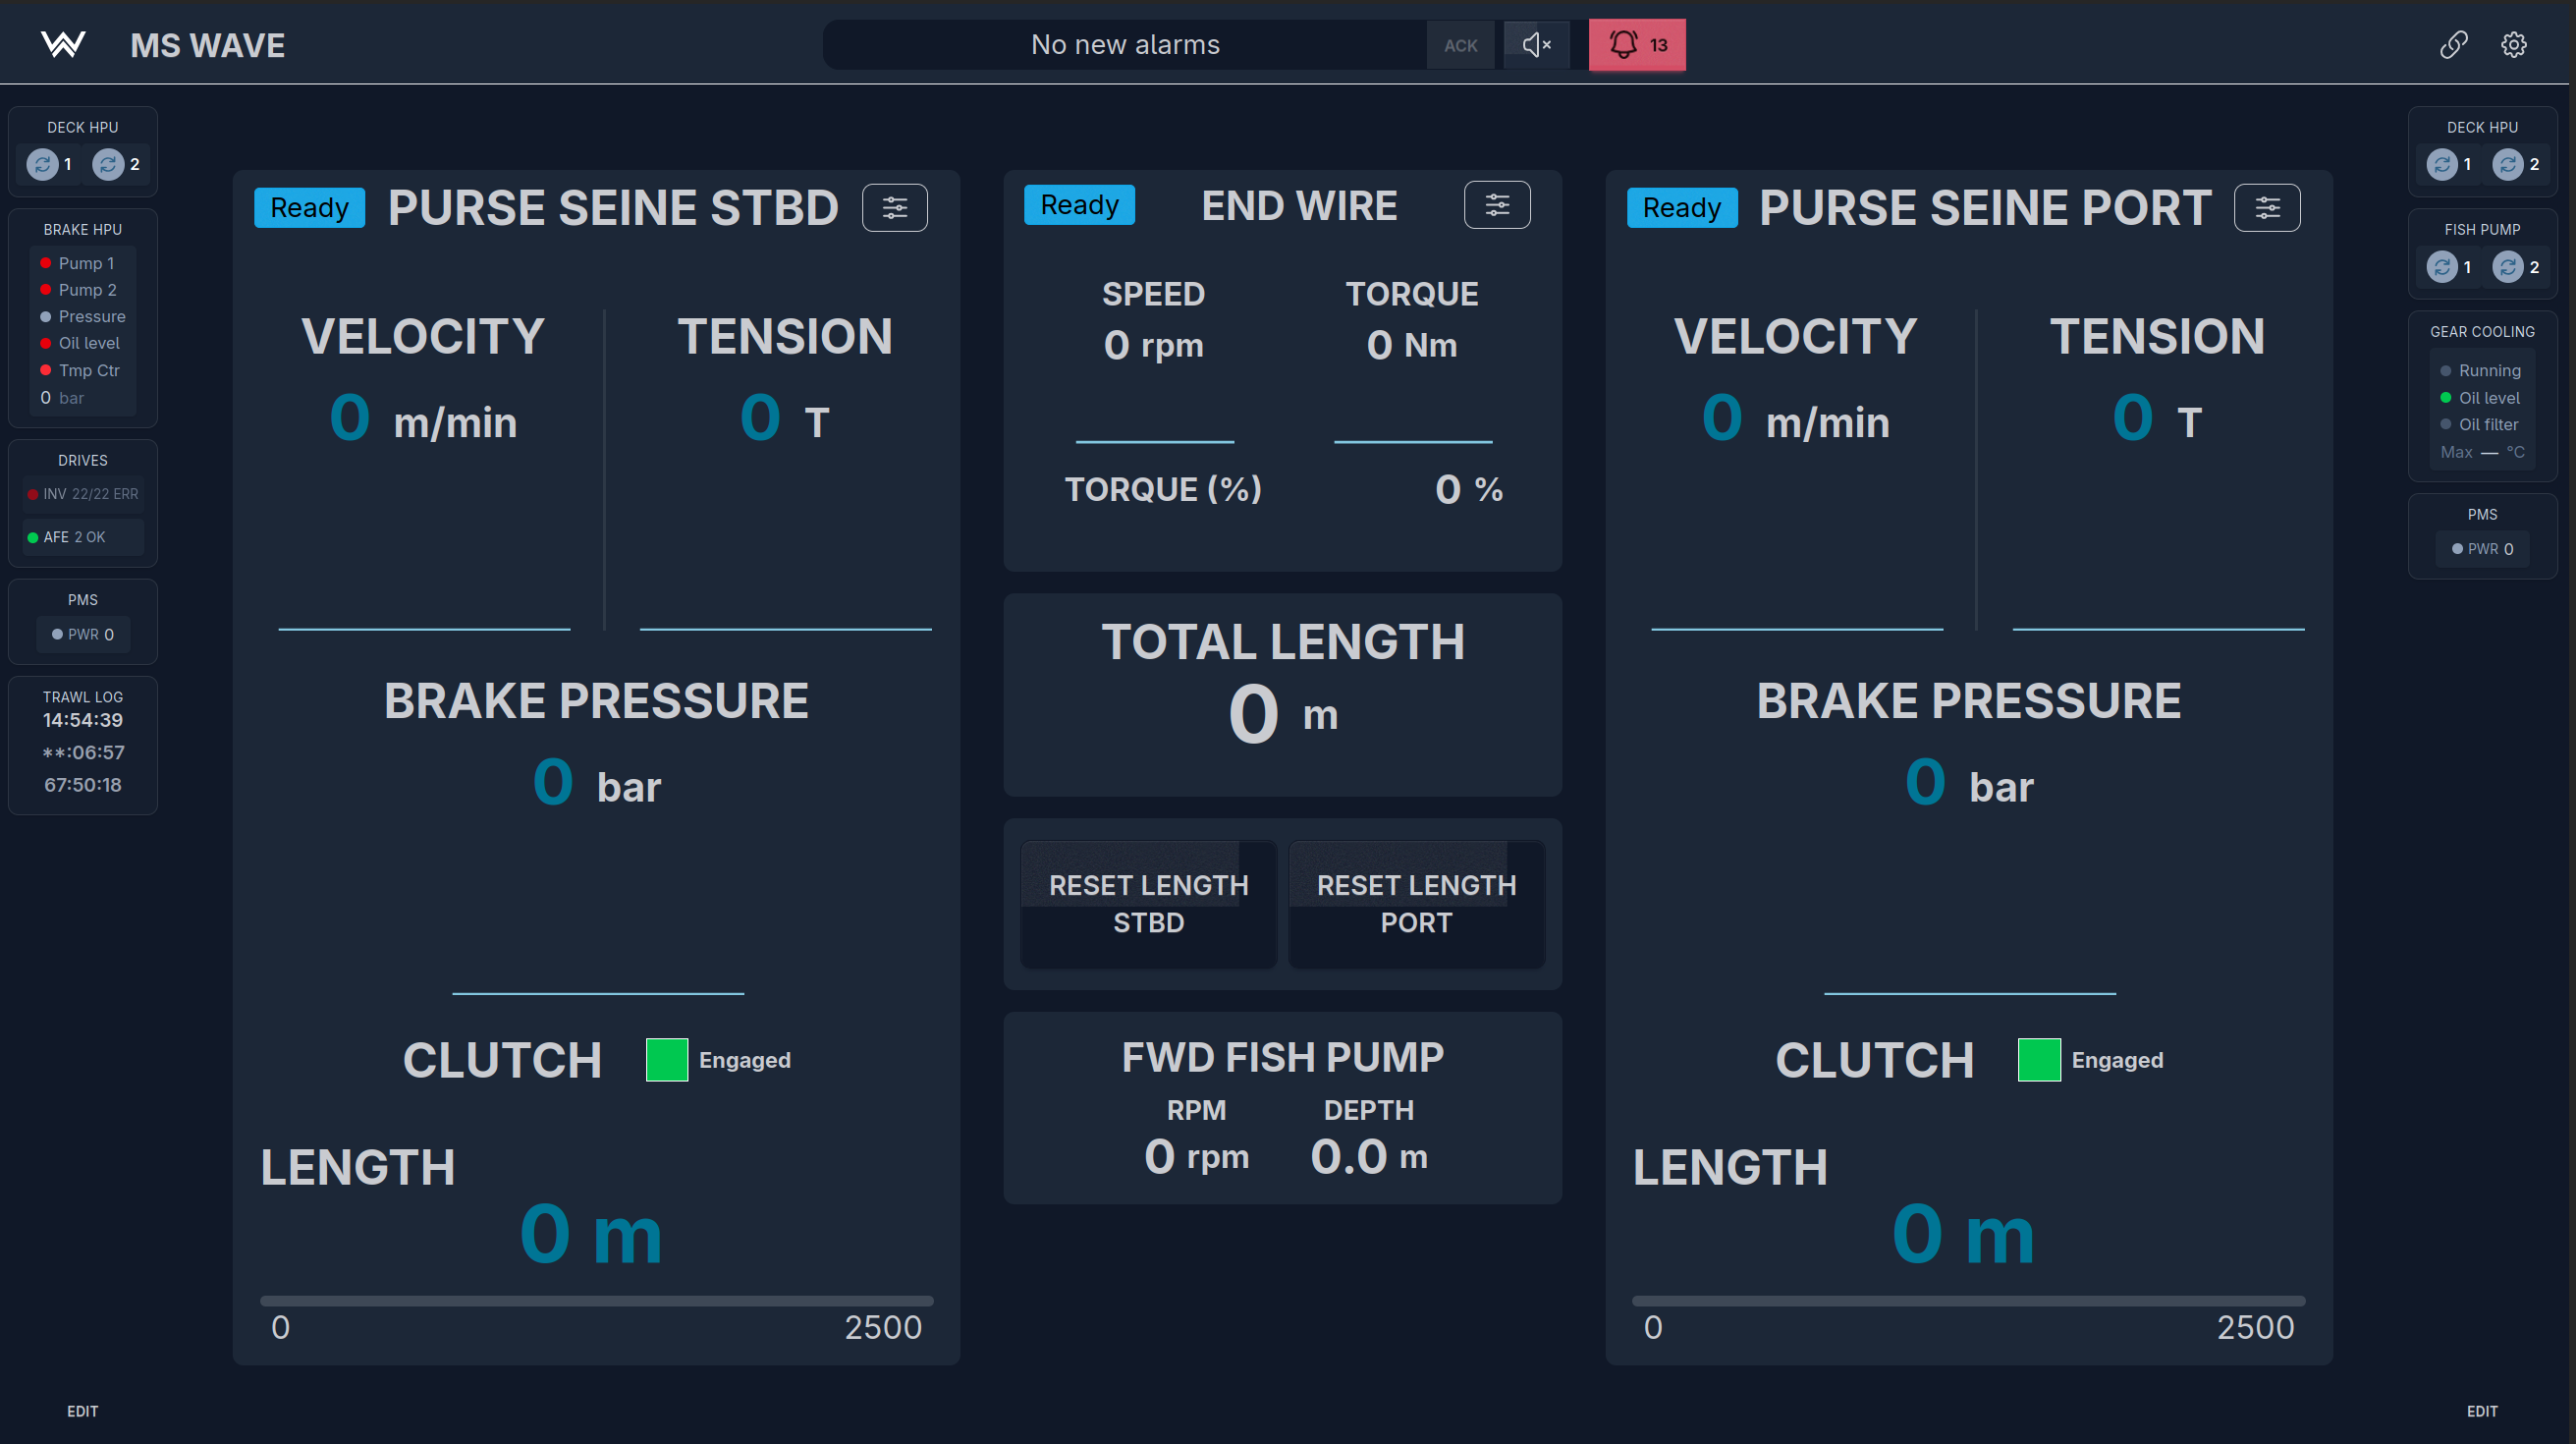Click the MS Wave logo icon

pyautogui.click(x=63, y=45)
